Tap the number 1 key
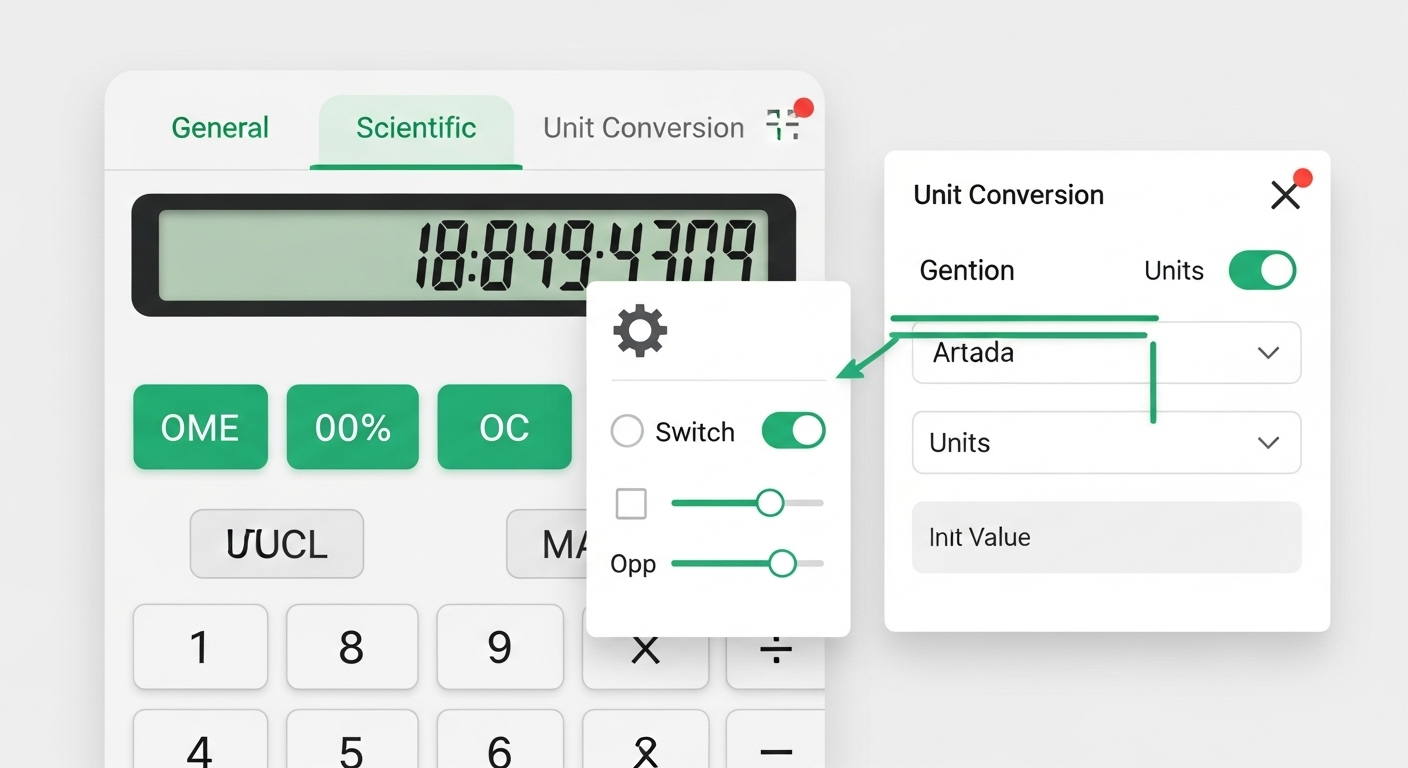The width and height of the screenshot is (1408, 768). 200,647
